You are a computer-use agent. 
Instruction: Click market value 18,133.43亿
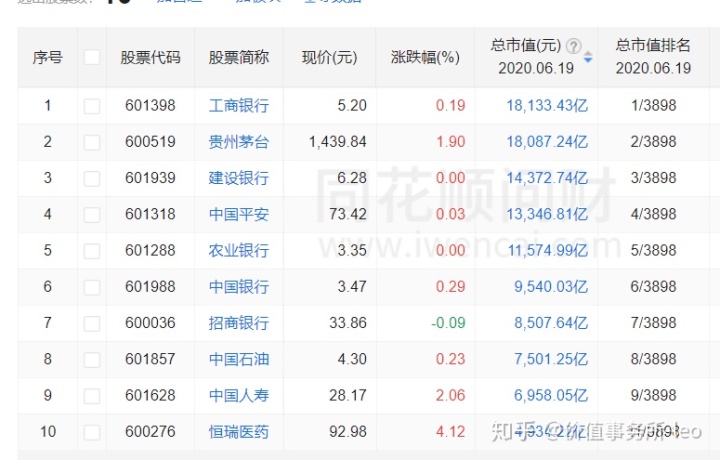pos(547,106)
